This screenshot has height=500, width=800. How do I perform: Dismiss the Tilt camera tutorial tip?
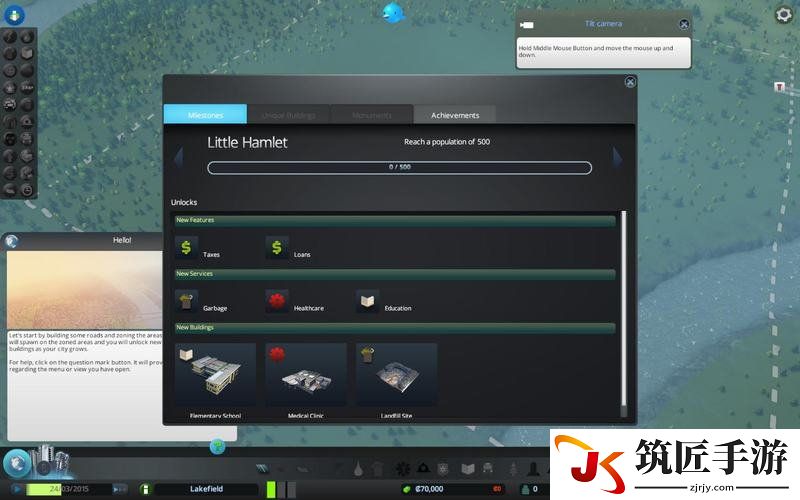pos(684,24)
